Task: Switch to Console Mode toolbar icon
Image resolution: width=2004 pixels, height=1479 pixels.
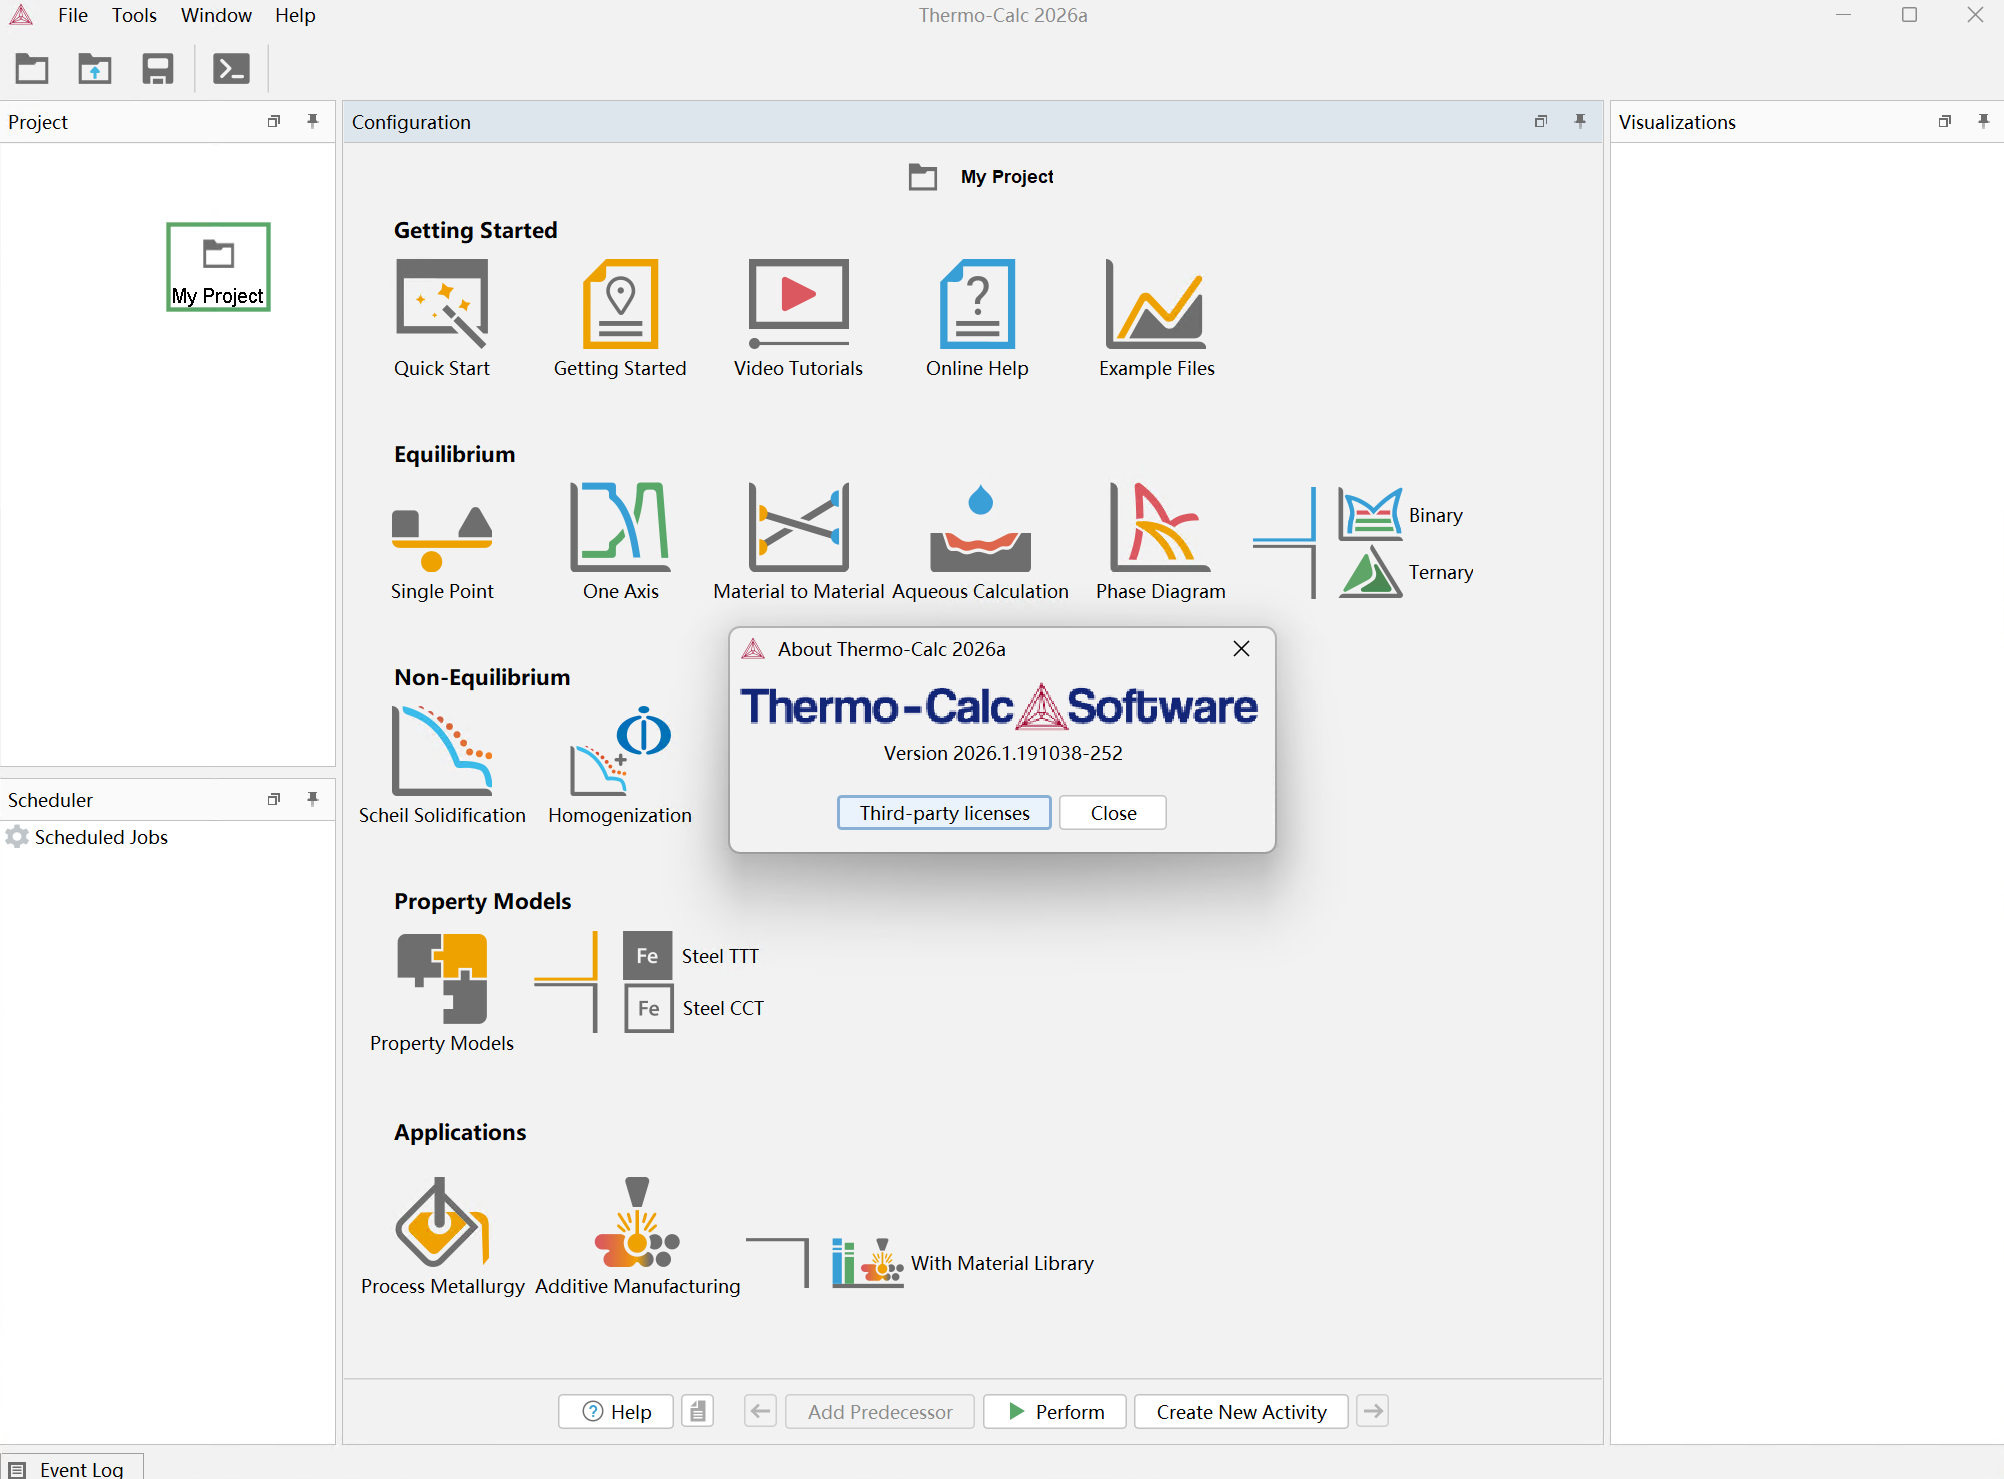Action: (x=231, y=69)
